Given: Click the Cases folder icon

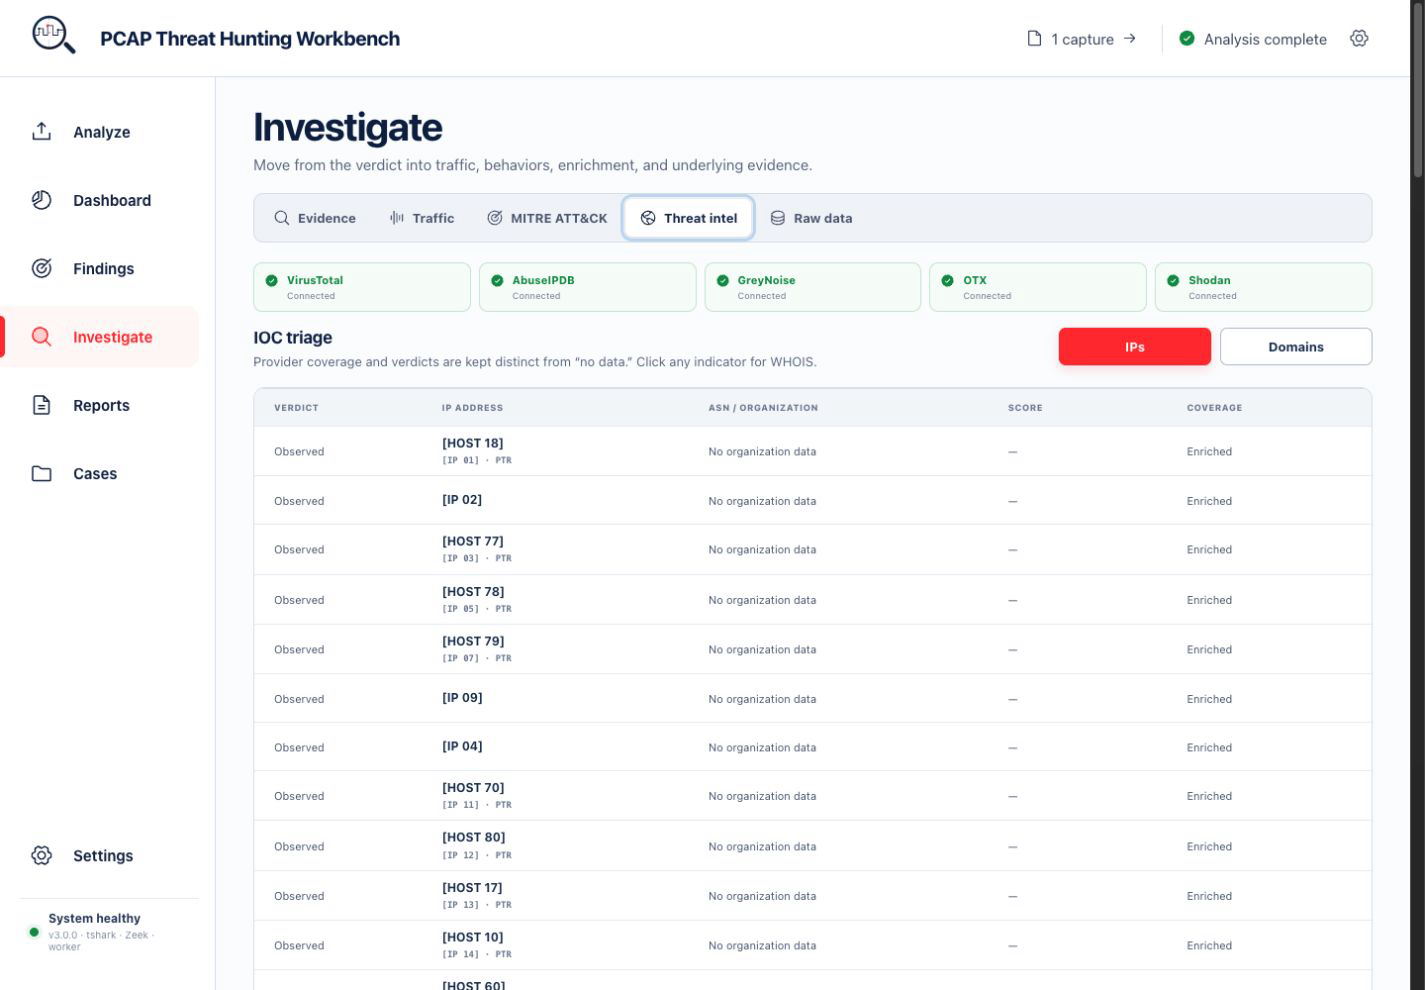Looking at the screenshot, I should (41, 473).
